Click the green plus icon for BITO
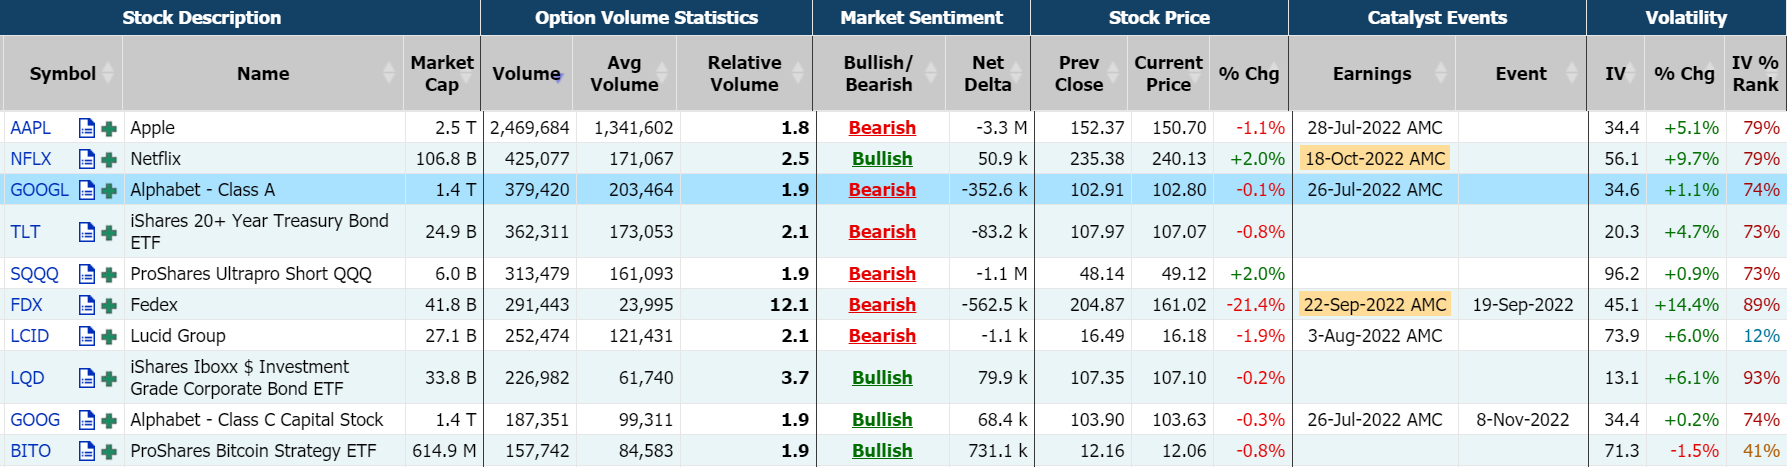The width and height of the screenshot is (1787, 467). click(x=109, y=451)
